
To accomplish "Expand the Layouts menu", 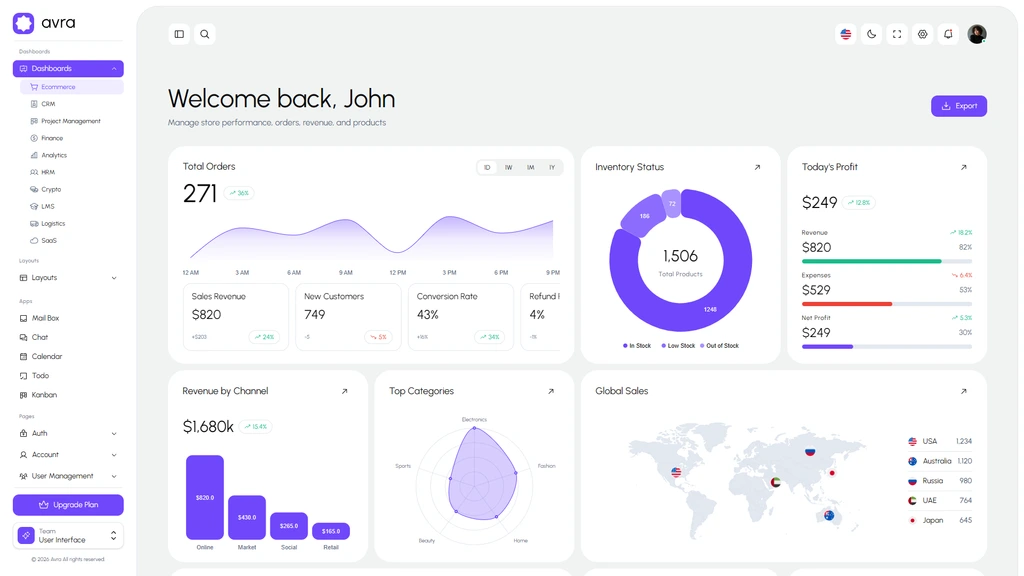I will tap(68, 278).
